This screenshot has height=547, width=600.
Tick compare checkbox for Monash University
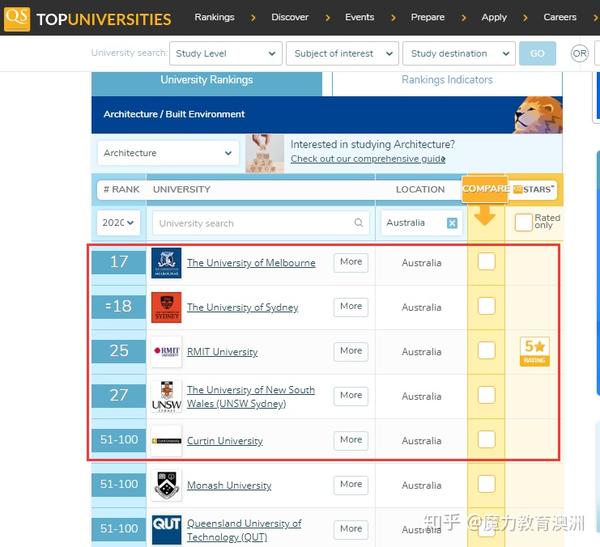click(486, 484)
